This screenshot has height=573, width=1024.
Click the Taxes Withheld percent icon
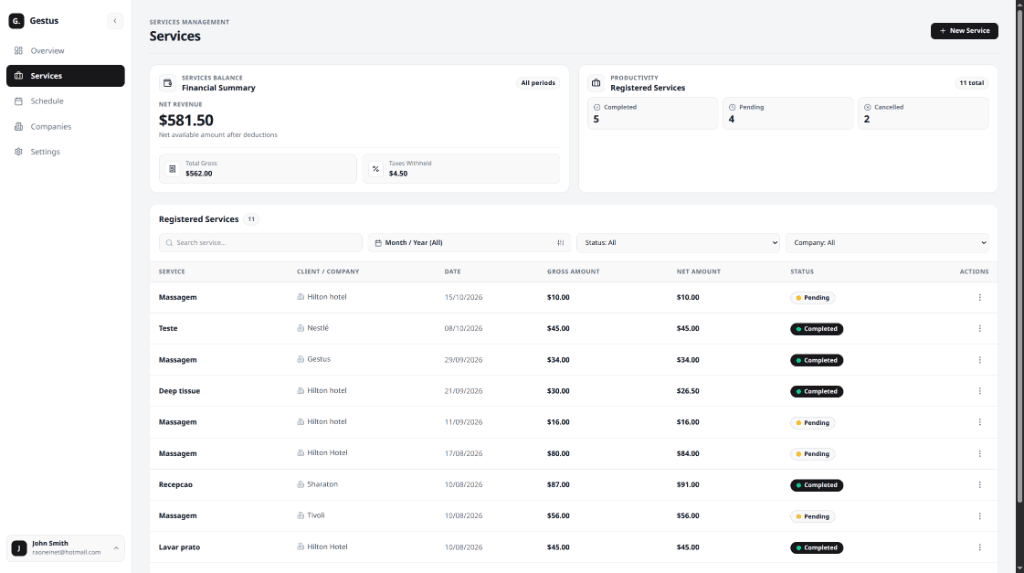(x=376, y=169)
